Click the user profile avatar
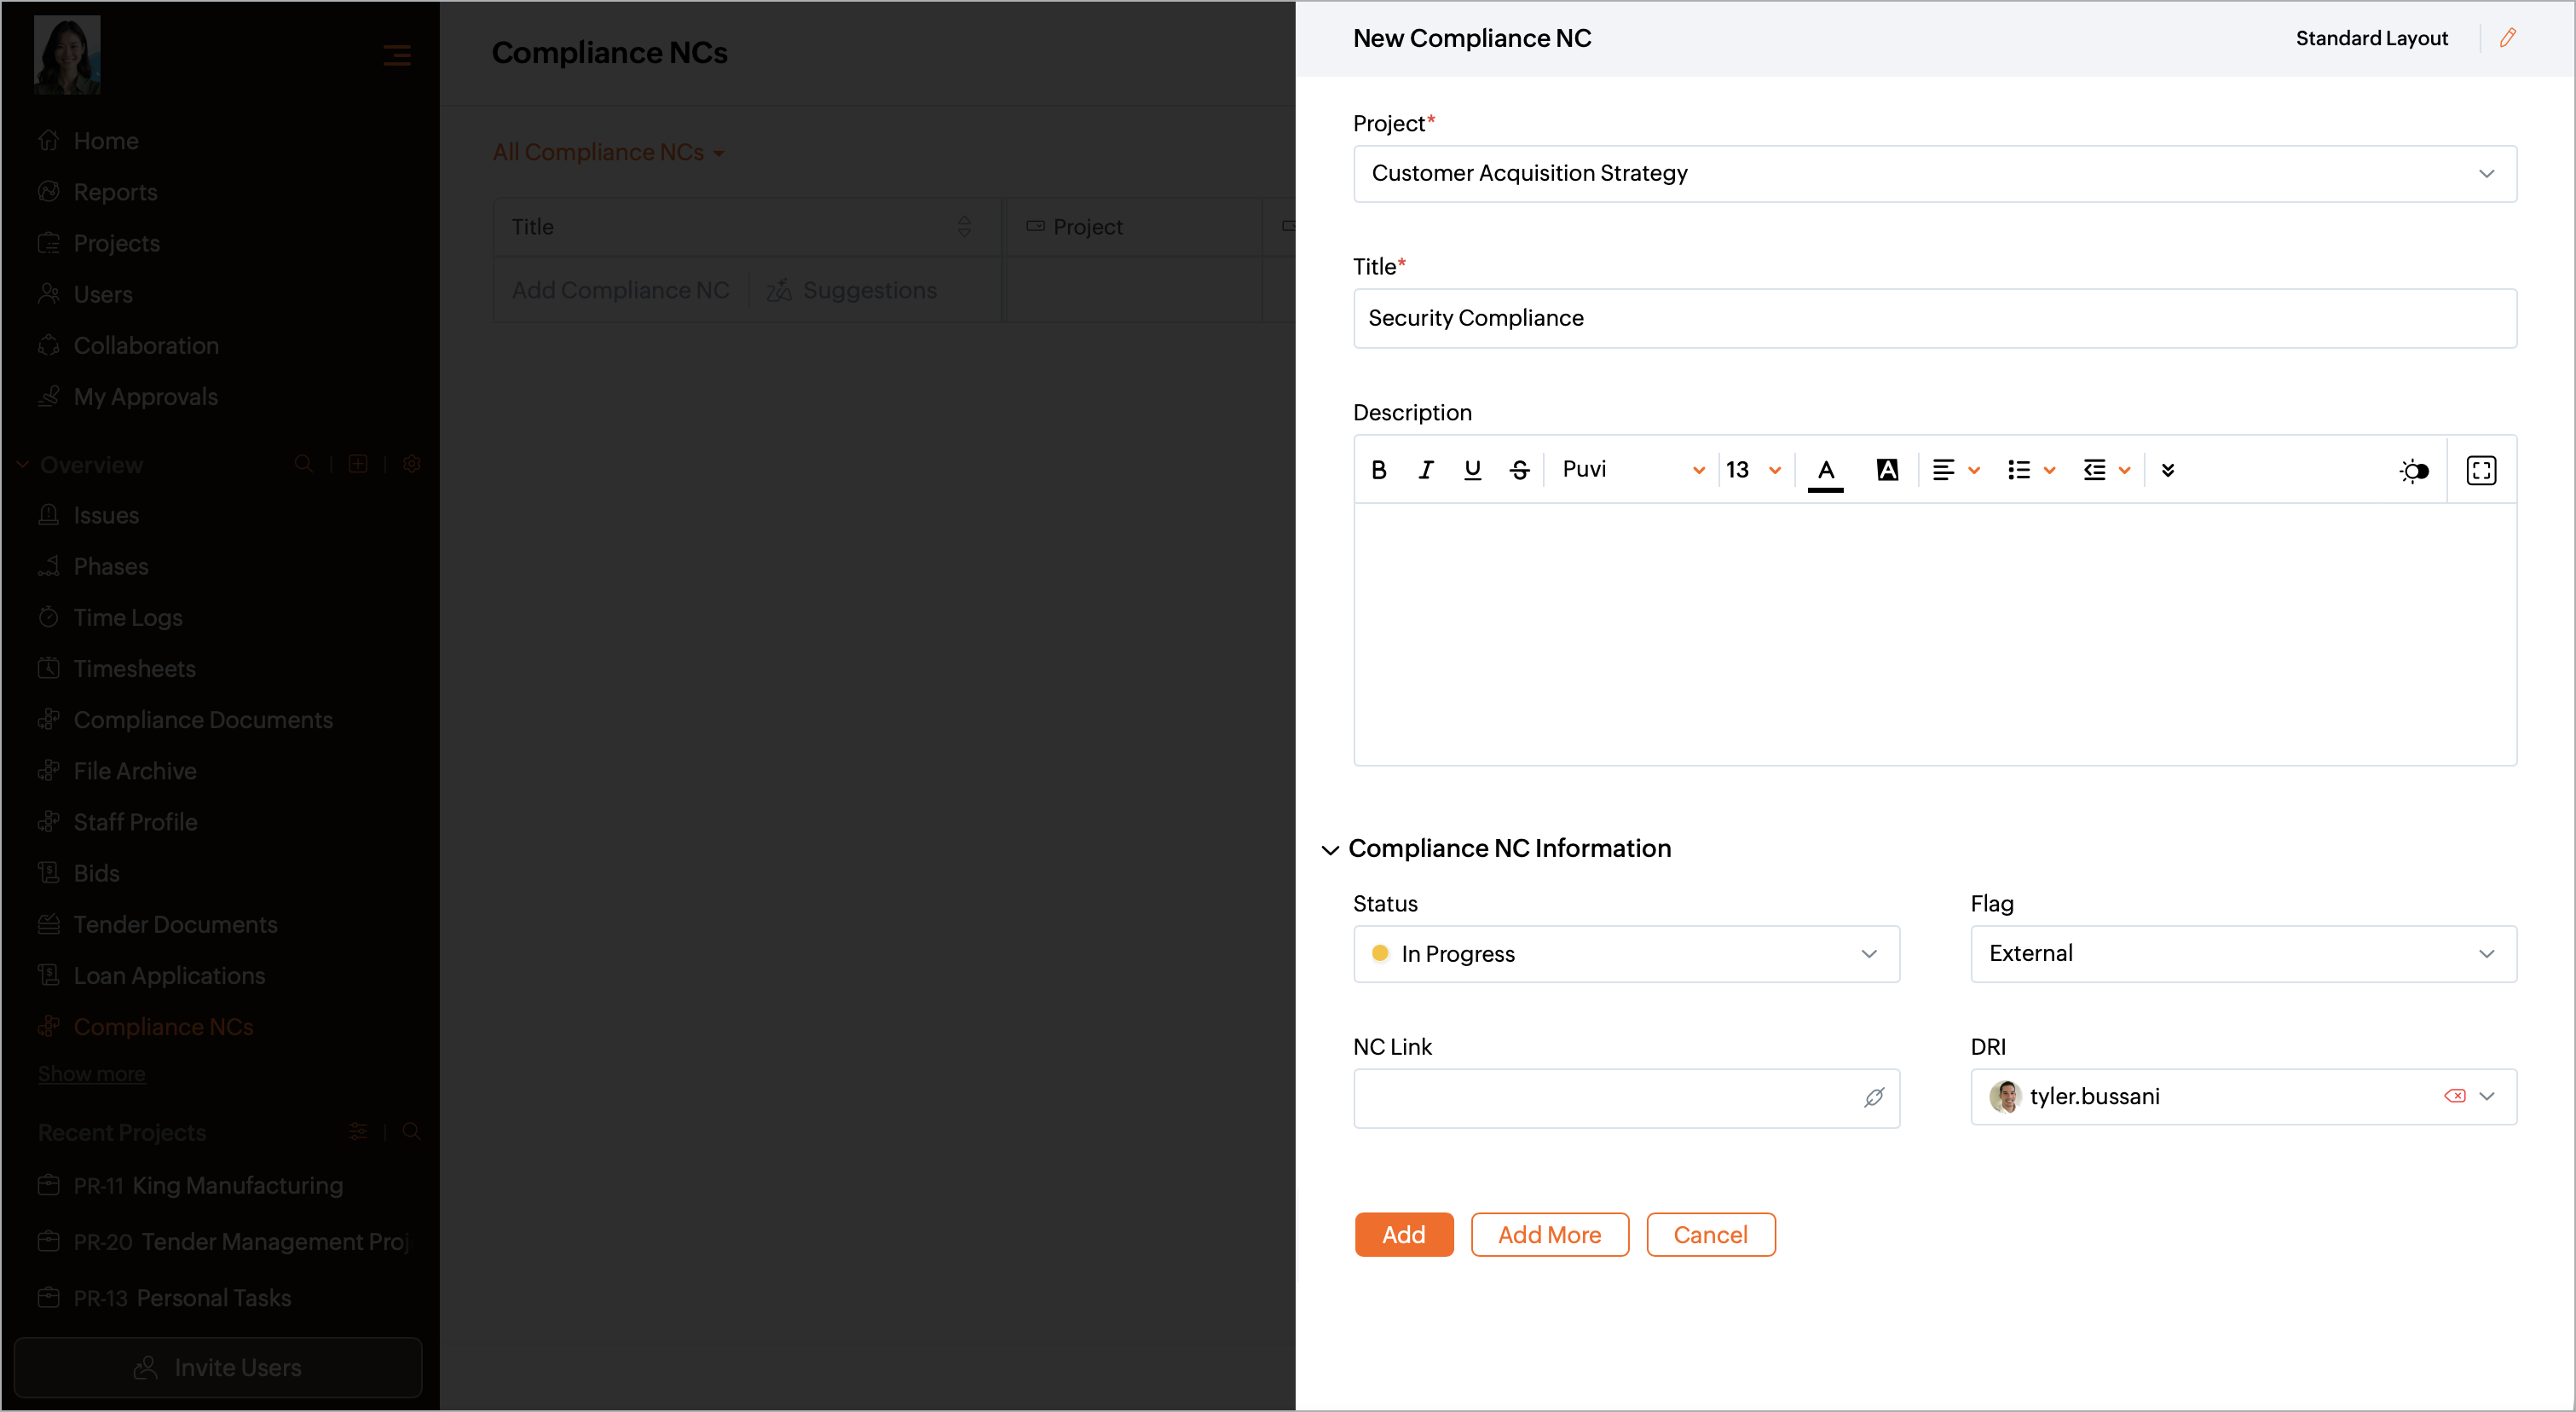The image size is (2576, 1412). 67,55
